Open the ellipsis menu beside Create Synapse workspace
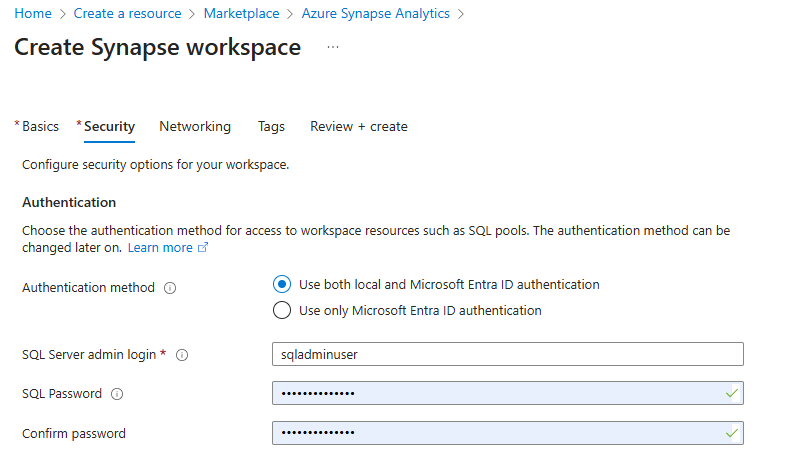Screen dimensions: 790x465 [333, 47]
